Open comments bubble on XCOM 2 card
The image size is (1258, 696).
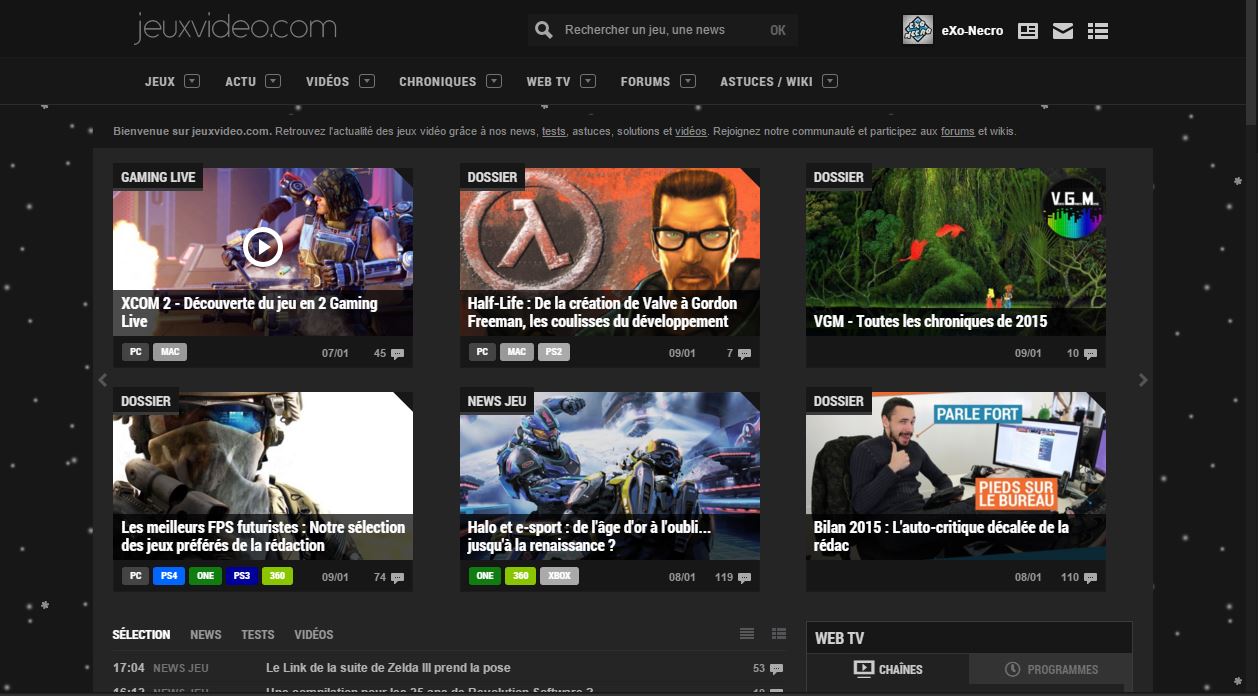pos(398,354)
